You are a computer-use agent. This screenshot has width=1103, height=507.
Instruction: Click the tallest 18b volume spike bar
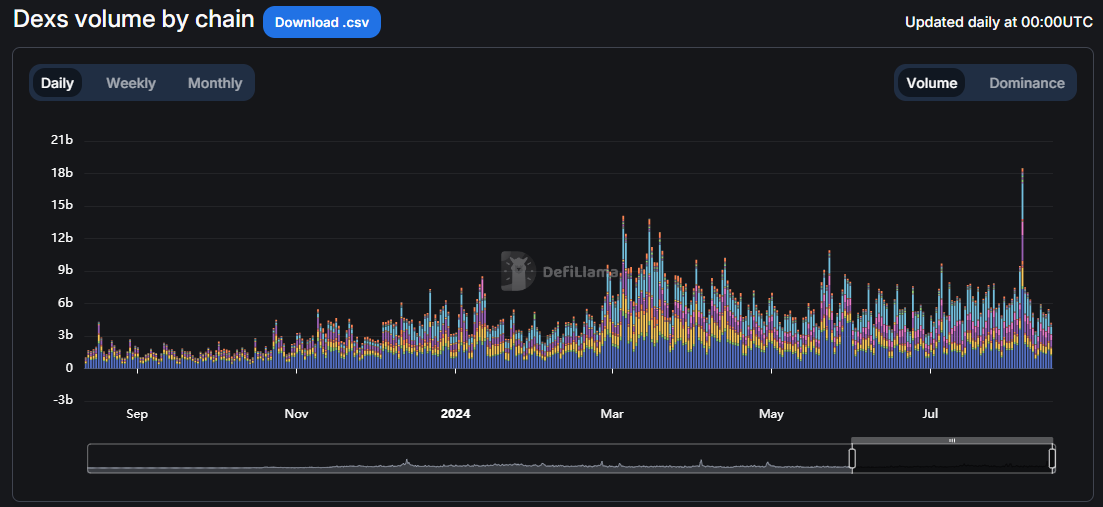(1022, 268)
